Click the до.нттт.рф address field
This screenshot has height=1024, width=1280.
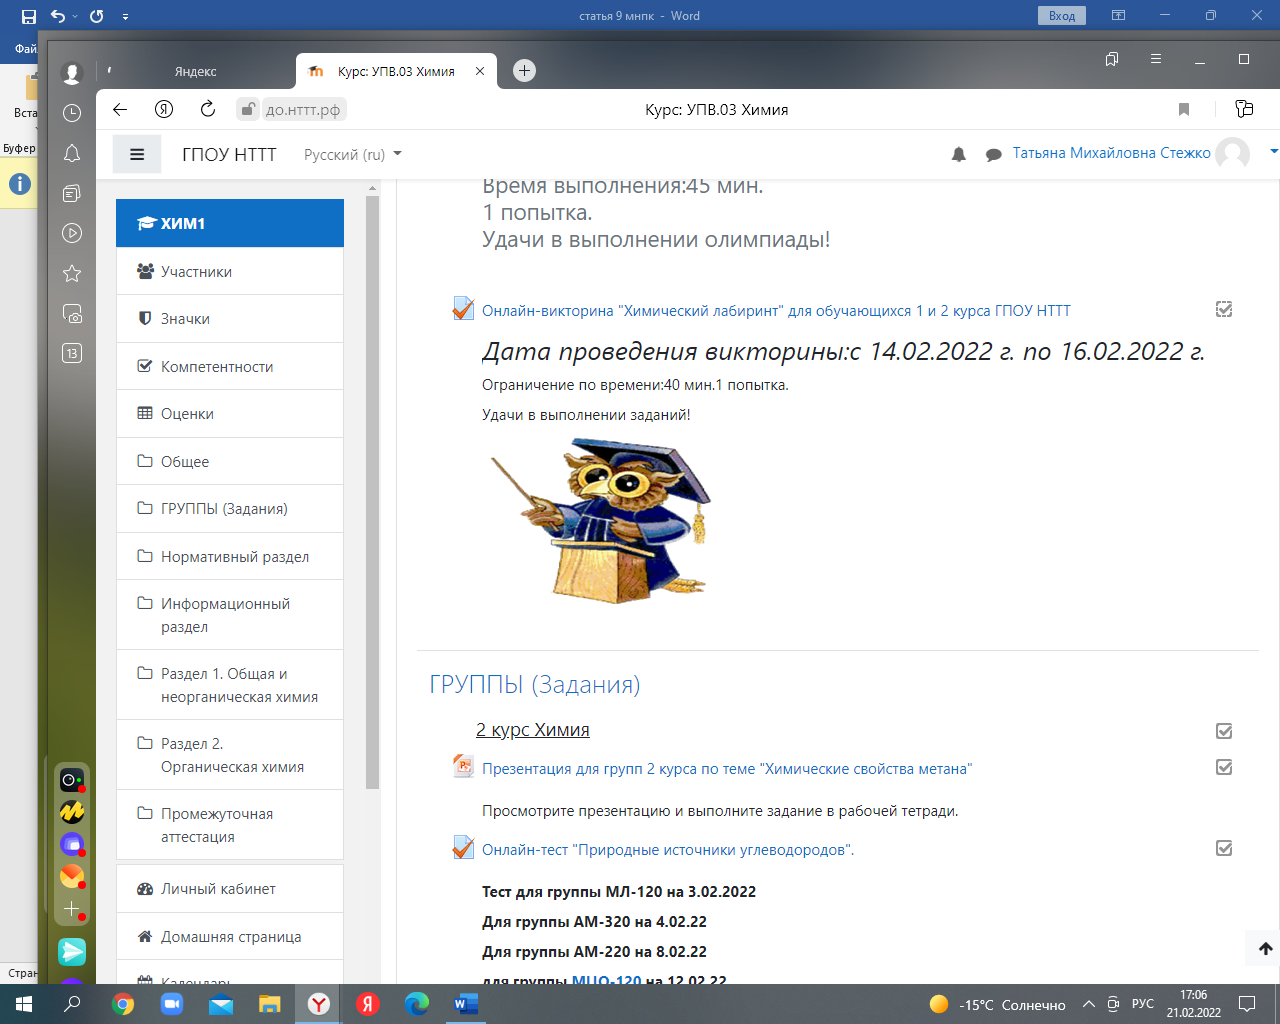(x=303, y=109)
